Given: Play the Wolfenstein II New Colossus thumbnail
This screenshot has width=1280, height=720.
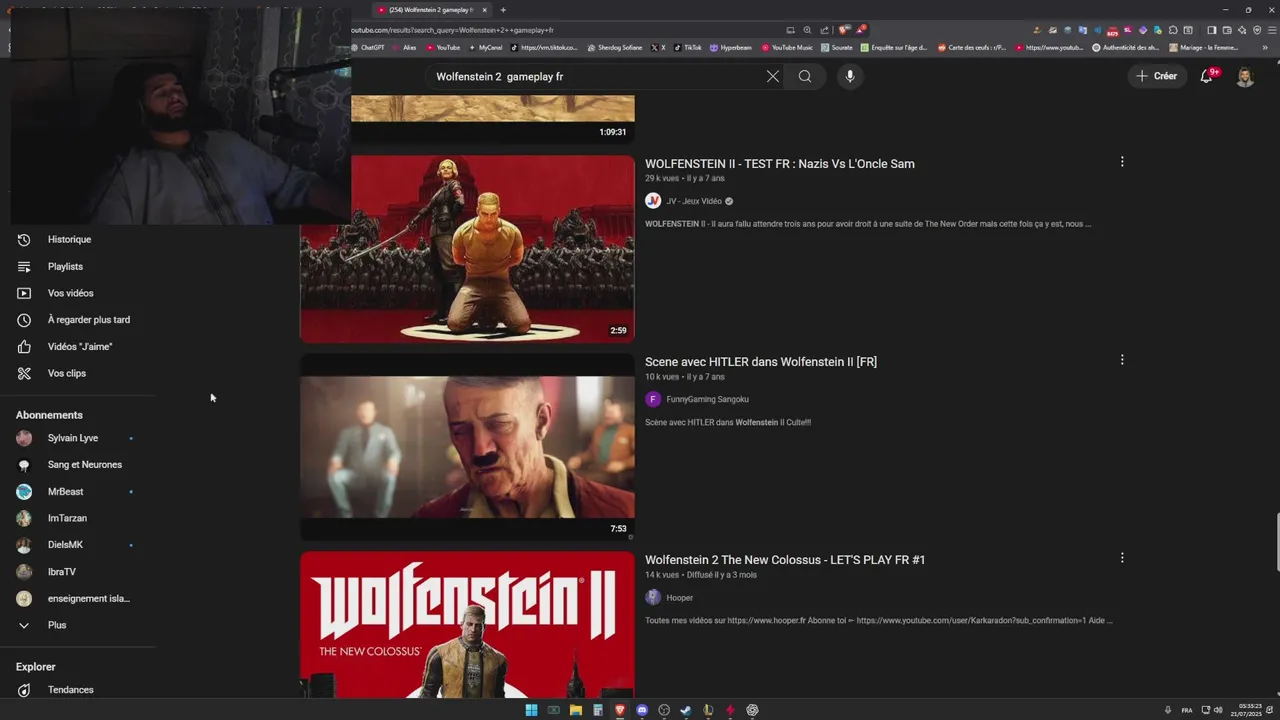Looking at the screenshot, I should click(x=467, y=625).
